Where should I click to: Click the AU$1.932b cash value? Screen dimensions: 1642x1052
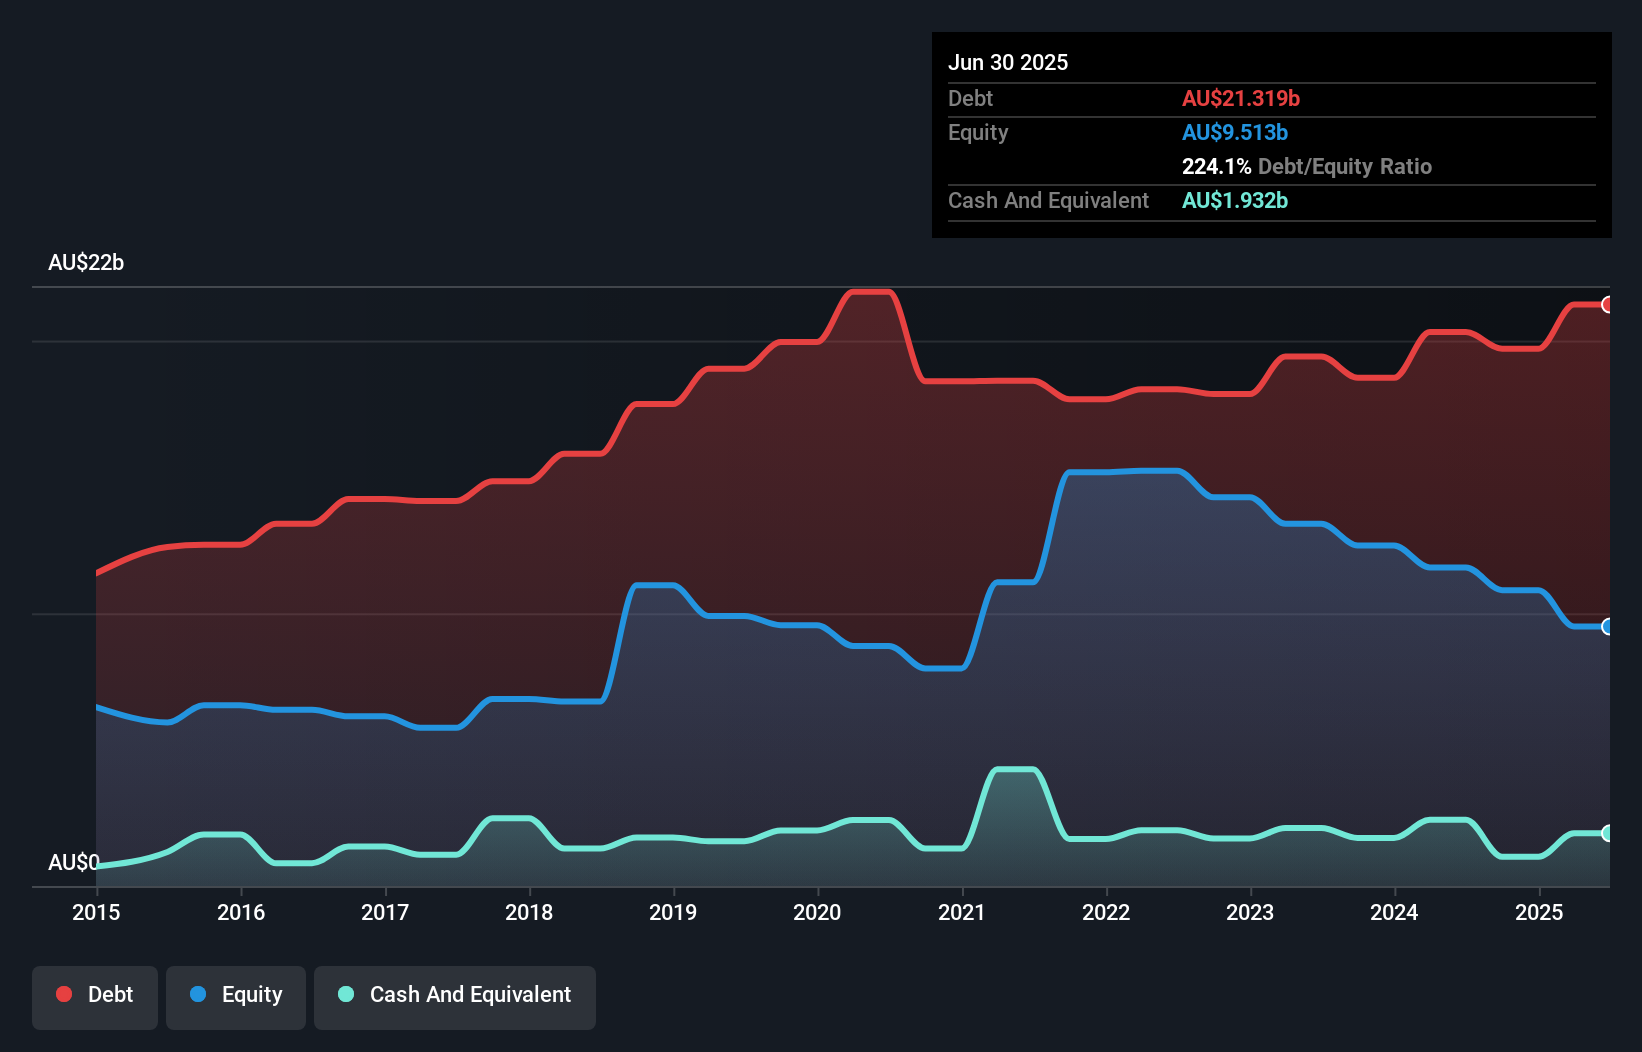click(1235, 200)
